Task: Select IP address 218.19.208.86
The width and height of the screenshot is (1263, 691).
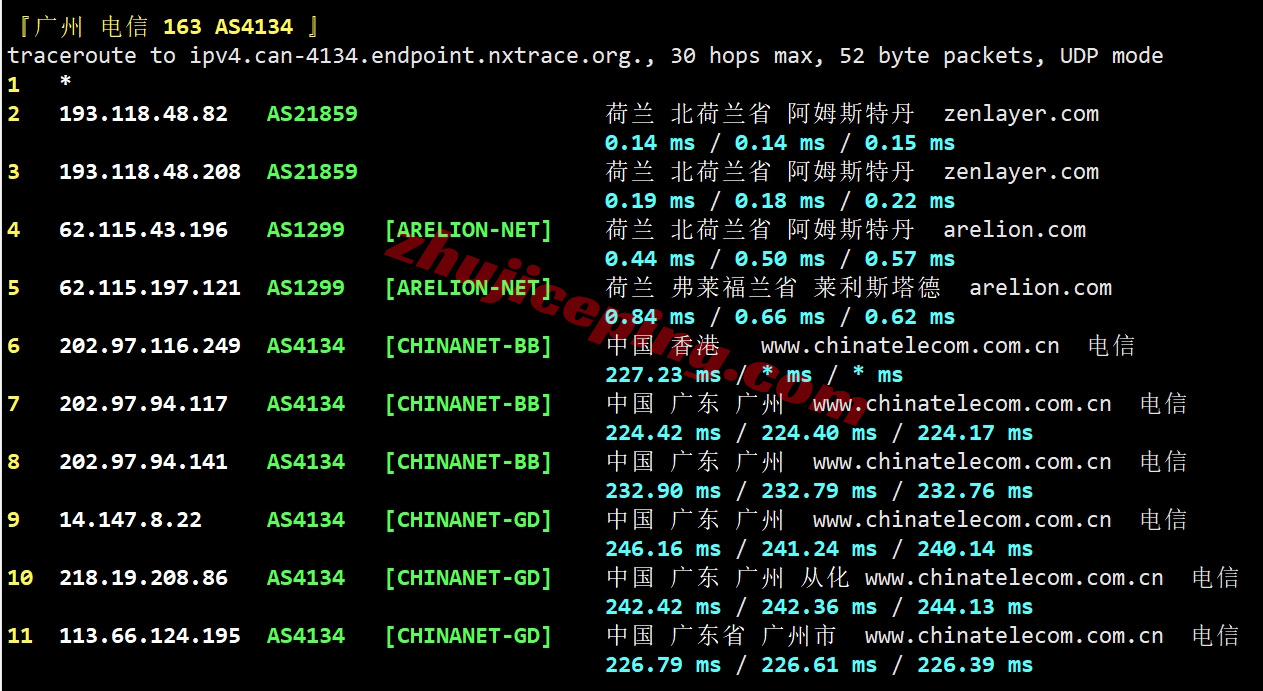Action: point(143,578)
